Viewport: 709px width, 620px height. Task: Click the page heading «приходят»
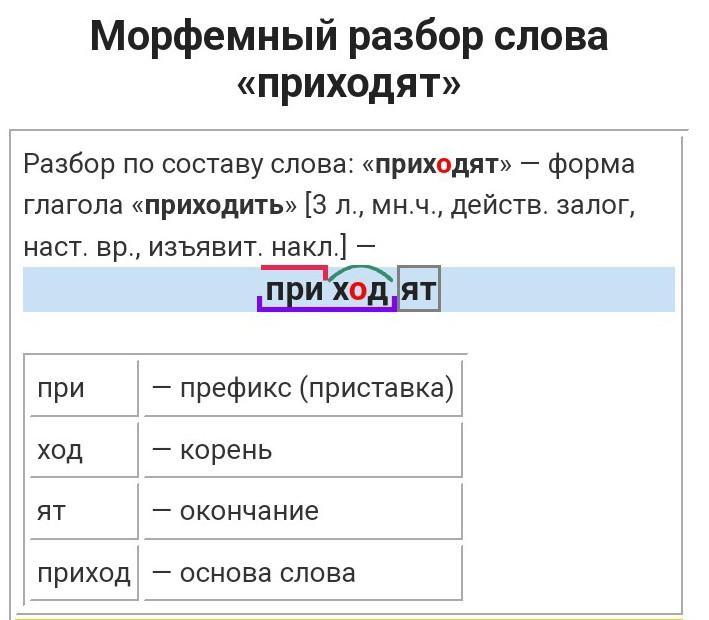(x=349, y=85)
